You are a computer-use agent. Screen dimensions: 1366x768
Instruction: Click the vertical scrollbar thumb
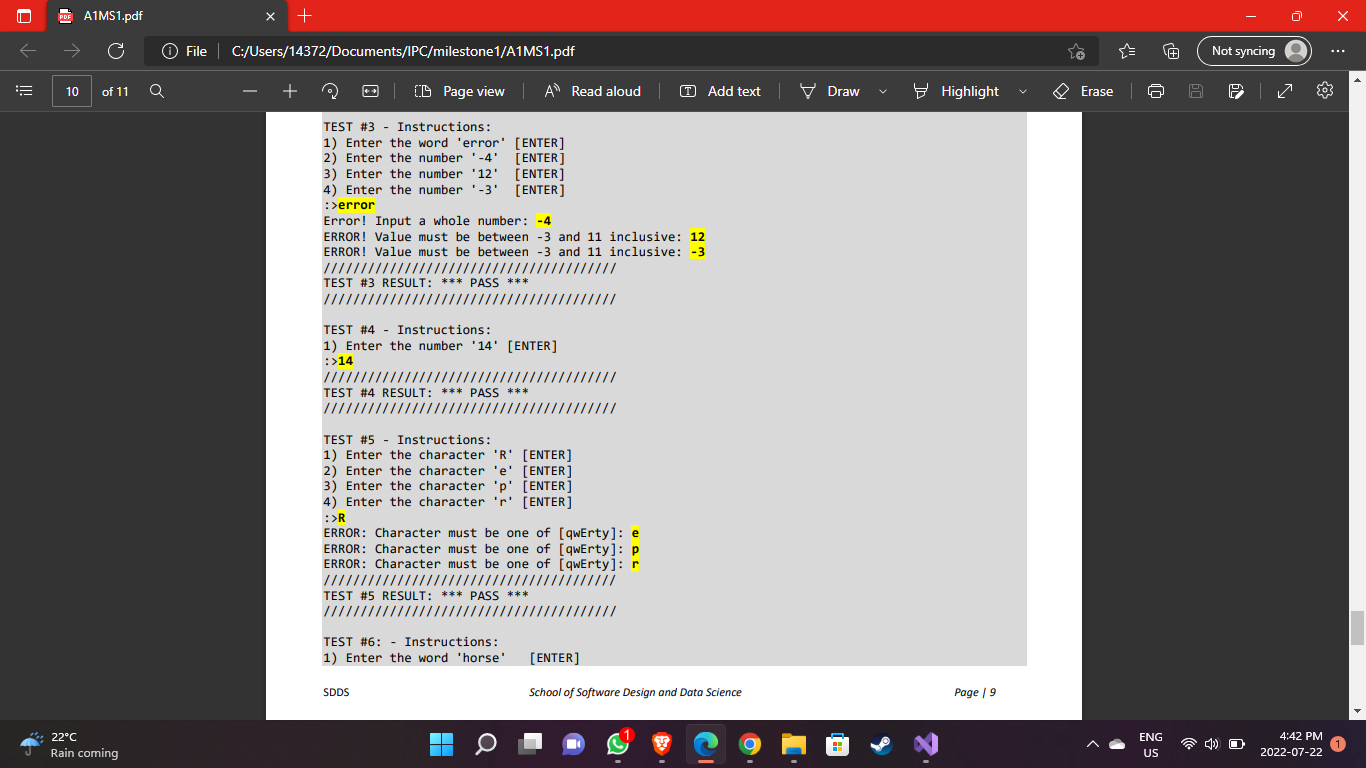pos(1357,628)
